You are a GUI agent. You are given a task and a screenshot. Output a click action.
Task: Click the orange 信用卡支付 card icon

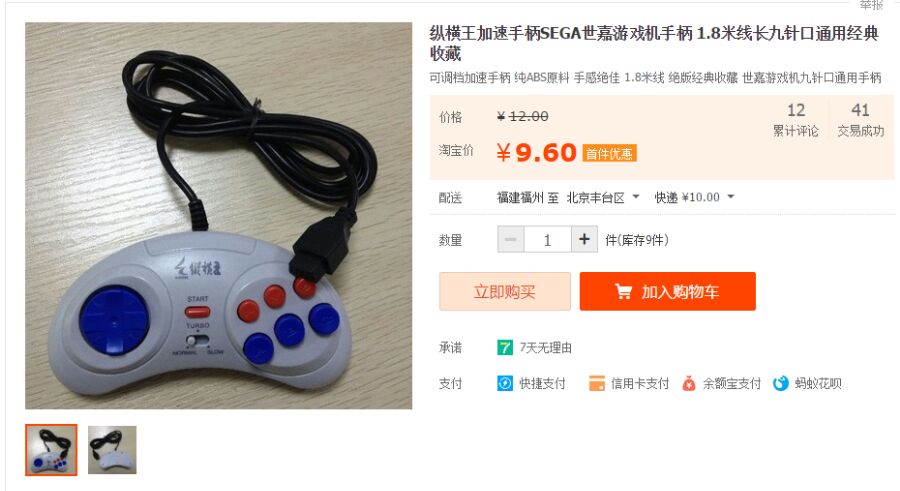597,383
